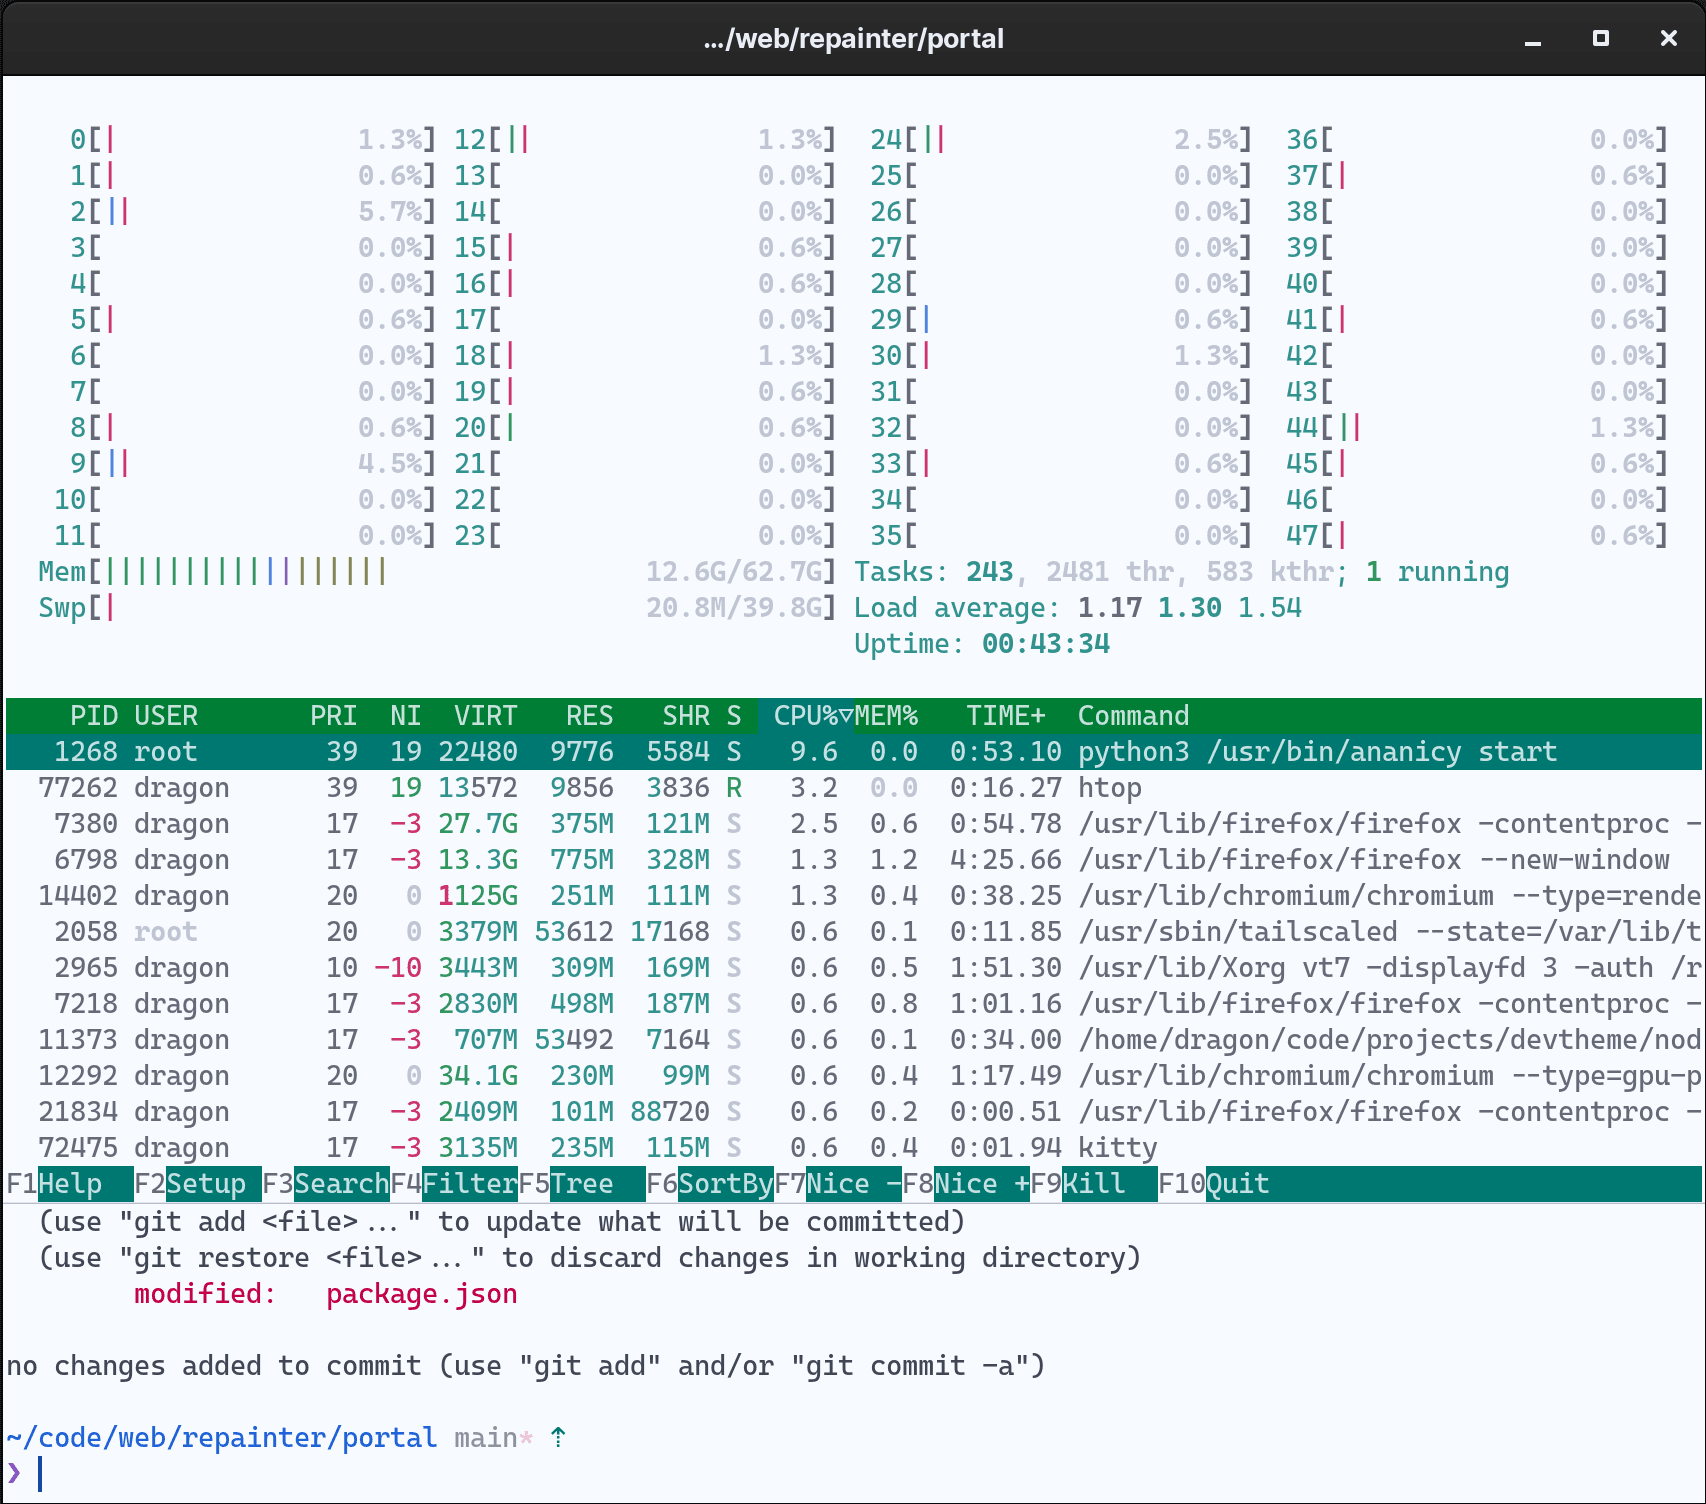Maximize the terminal window
Image resolution: width=1706 pixels, height=1504 pixels.
coord(1601,38)
